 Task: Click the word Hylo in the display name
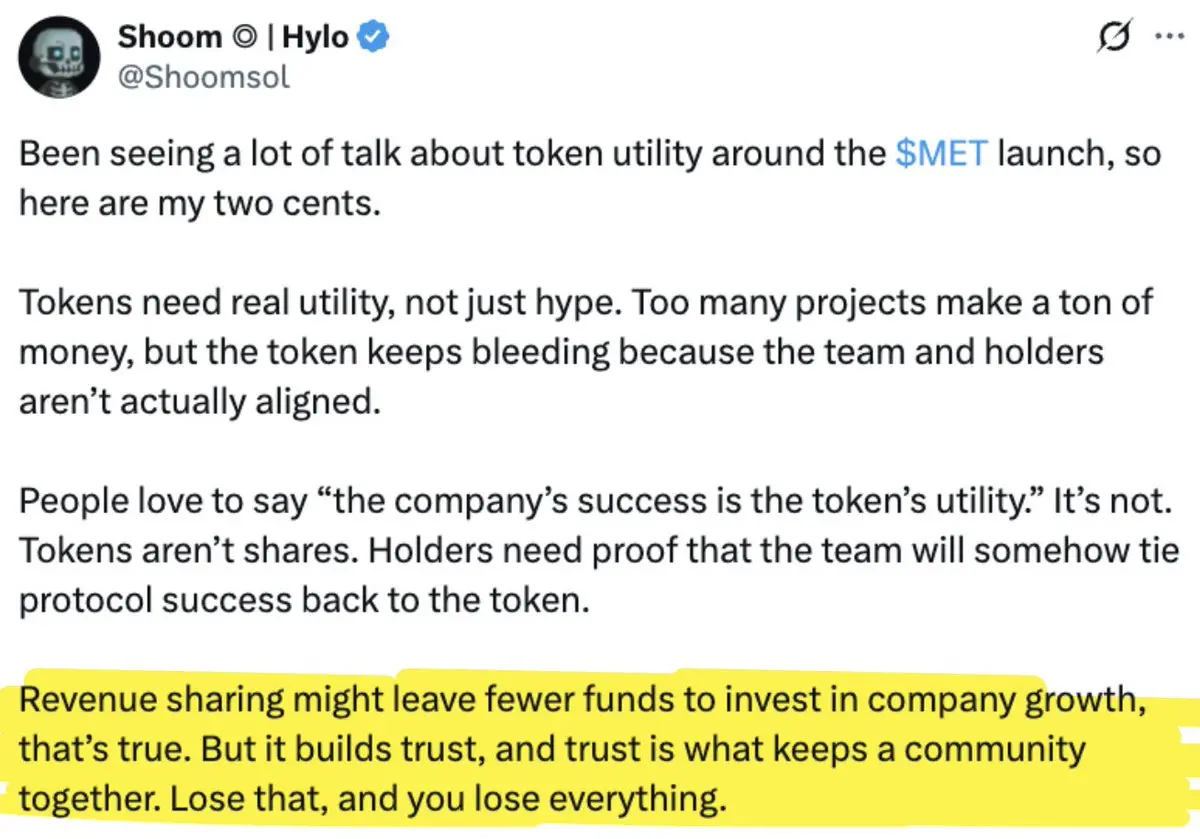coord(316,38)
